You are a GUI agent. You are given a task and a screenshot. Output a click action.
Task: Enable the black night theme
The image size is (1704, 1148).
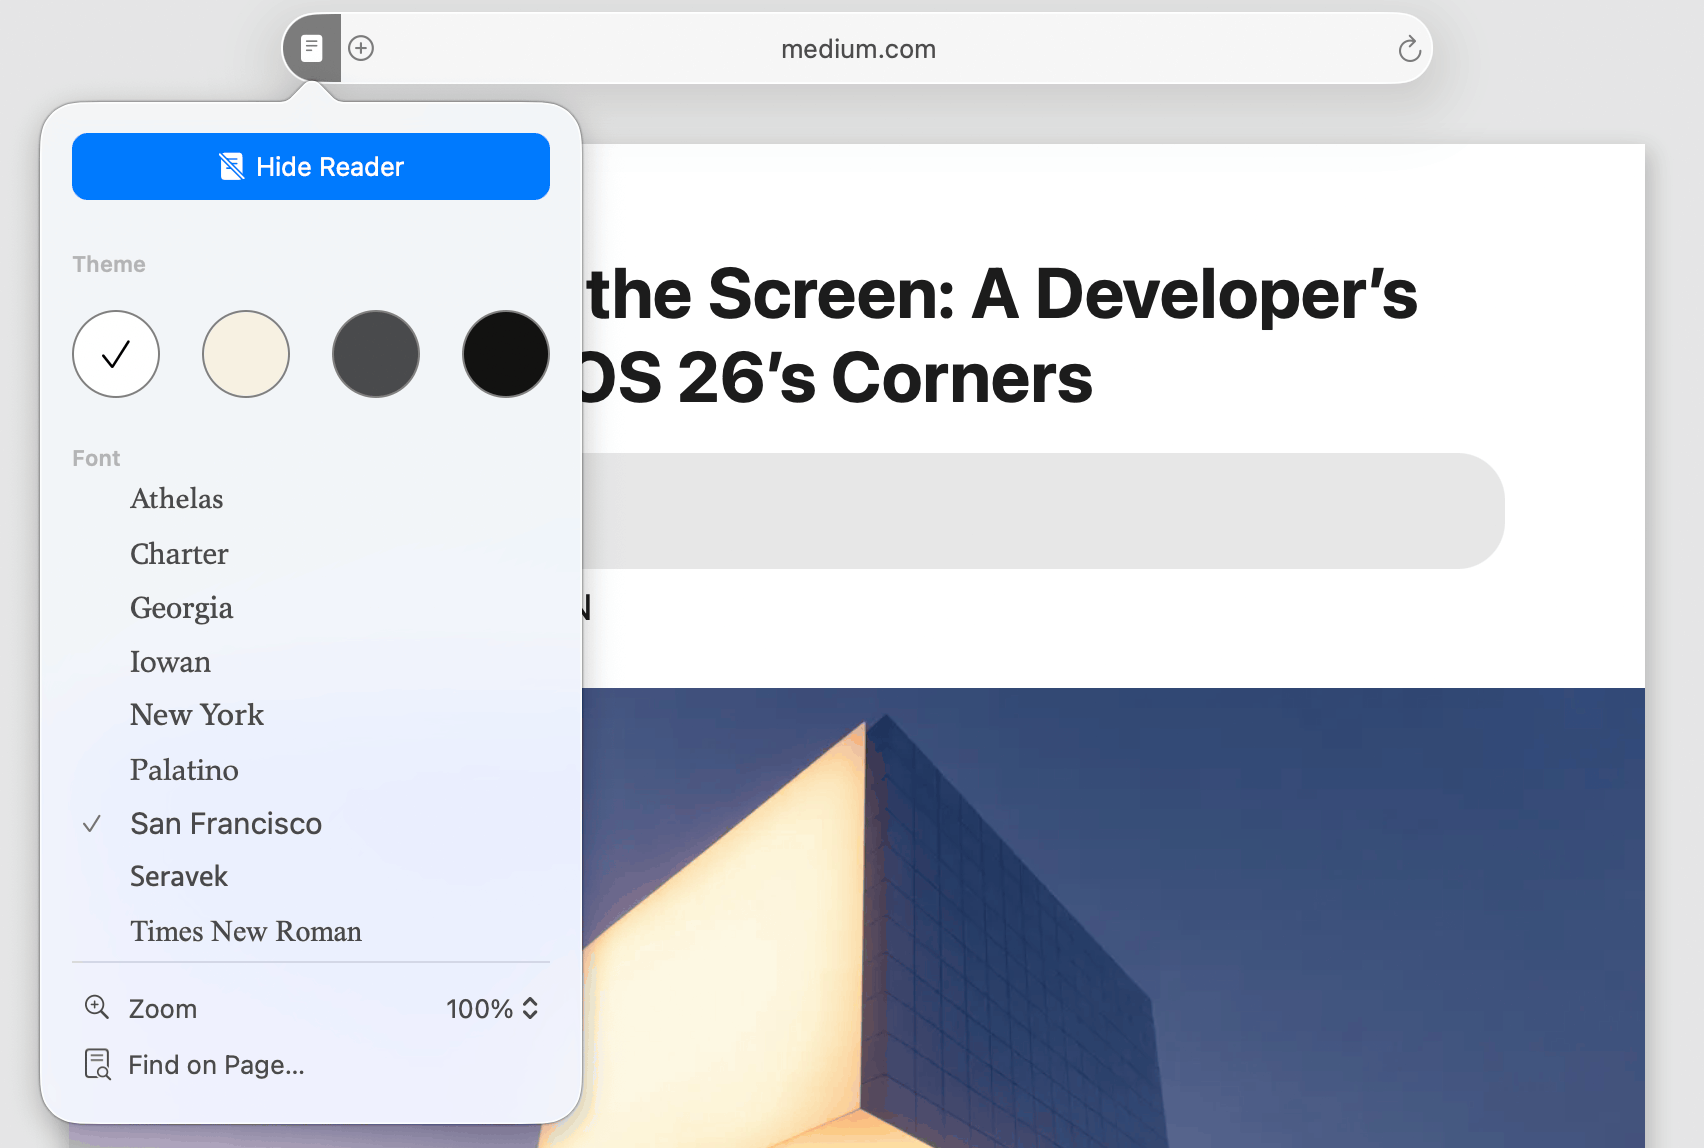(506, 354)
